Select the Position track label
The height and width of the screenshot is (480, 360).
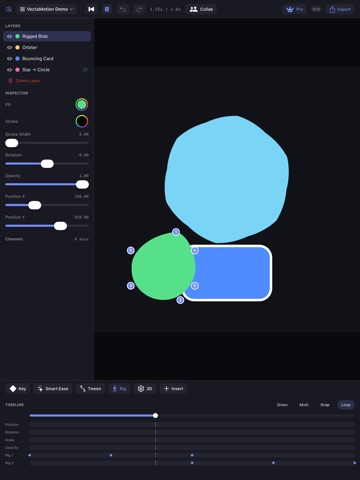(x=12, y=425)
